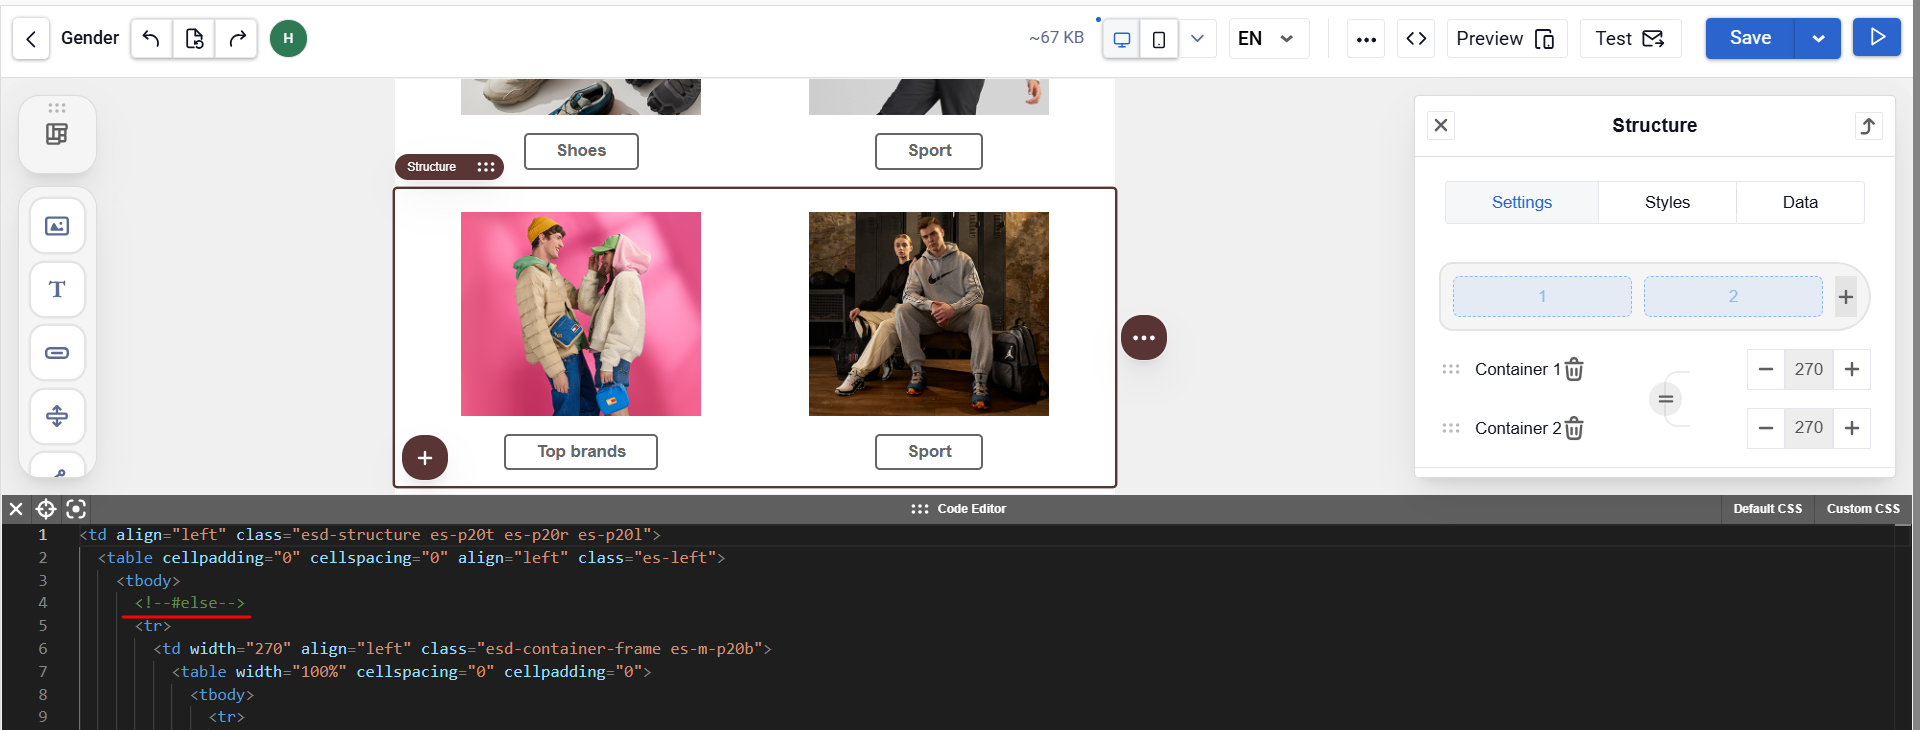Click the focus frame icon in Code Editor
This screenshot has height=730, width=1920.
[x=76, y=509]
